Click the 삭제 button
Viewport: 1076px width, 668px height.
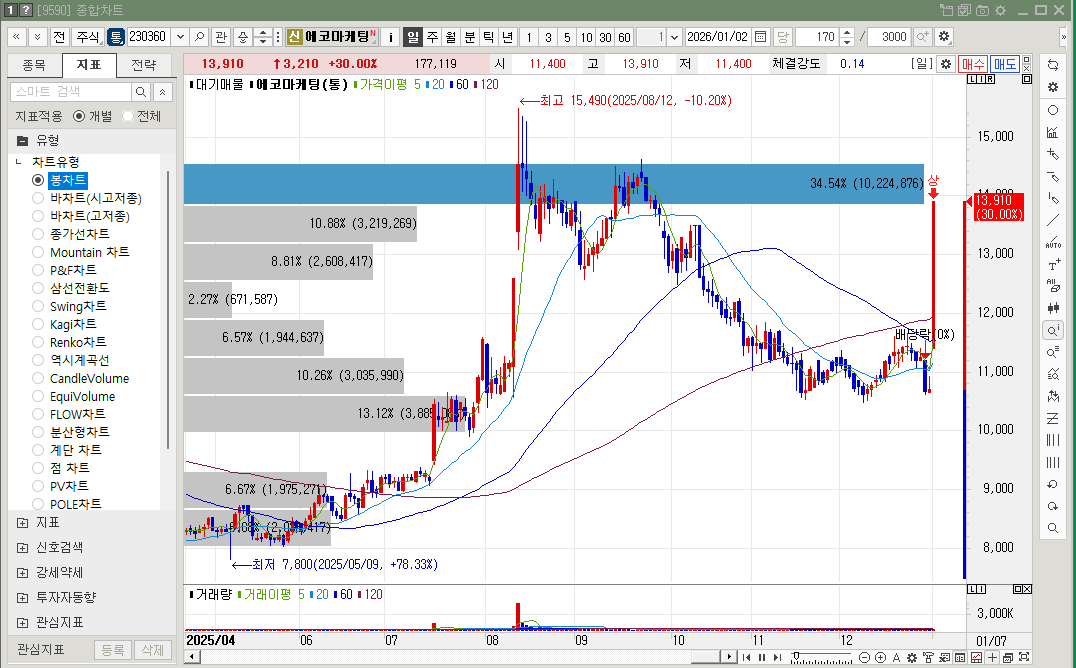[152, 649]
